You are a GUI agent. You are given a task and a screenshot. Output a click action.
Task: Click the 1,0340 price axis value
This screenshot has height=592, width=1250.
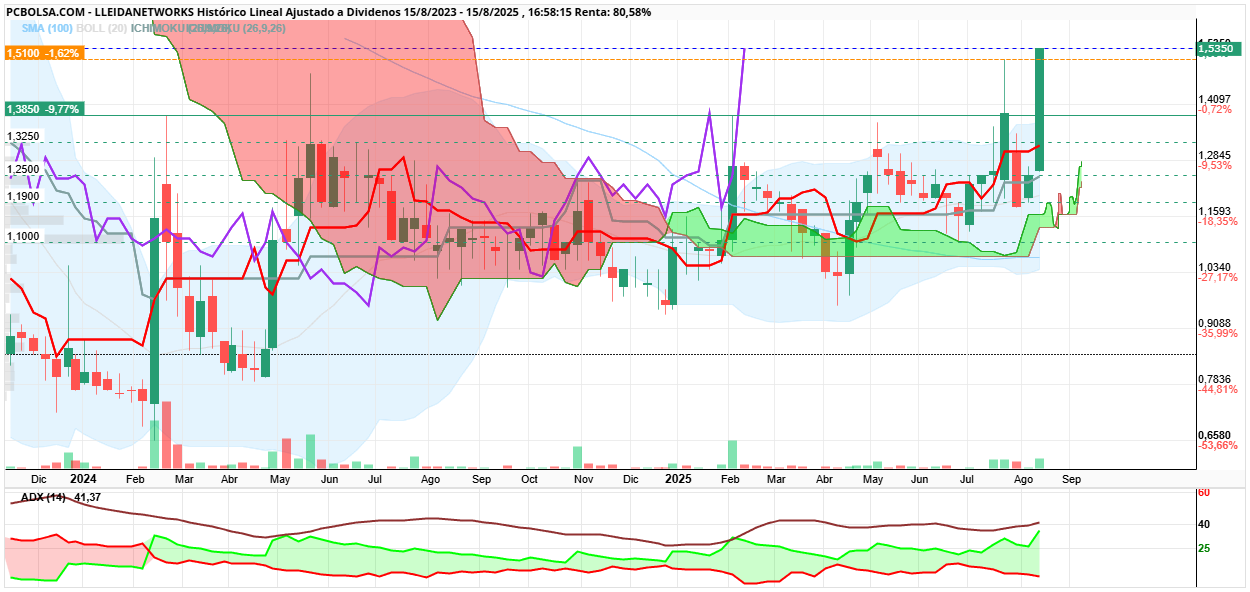pos(1213,266)
